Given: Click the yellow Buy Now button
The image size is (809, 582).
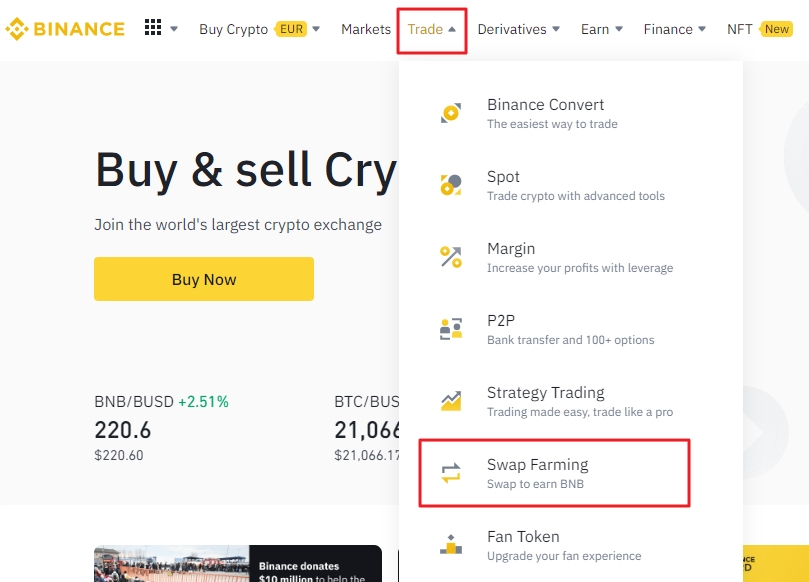Looking at the screenshot, I should 203,279.
